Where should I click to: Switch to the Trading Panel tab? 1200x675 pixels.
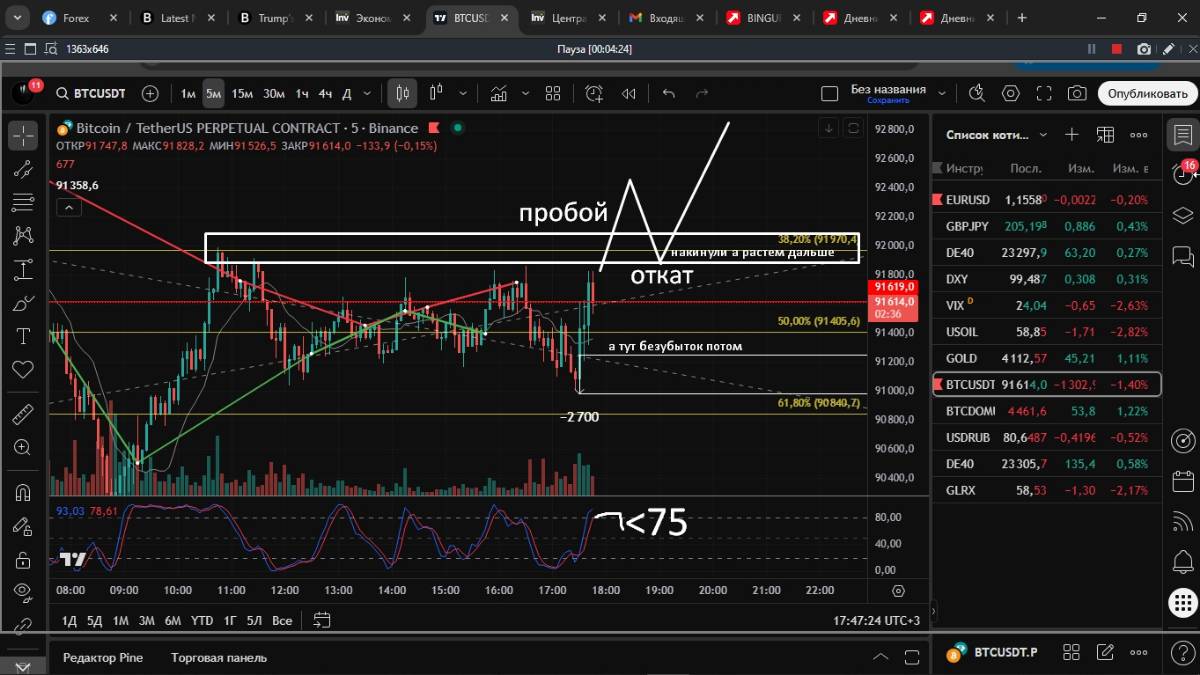coord(219,657)
